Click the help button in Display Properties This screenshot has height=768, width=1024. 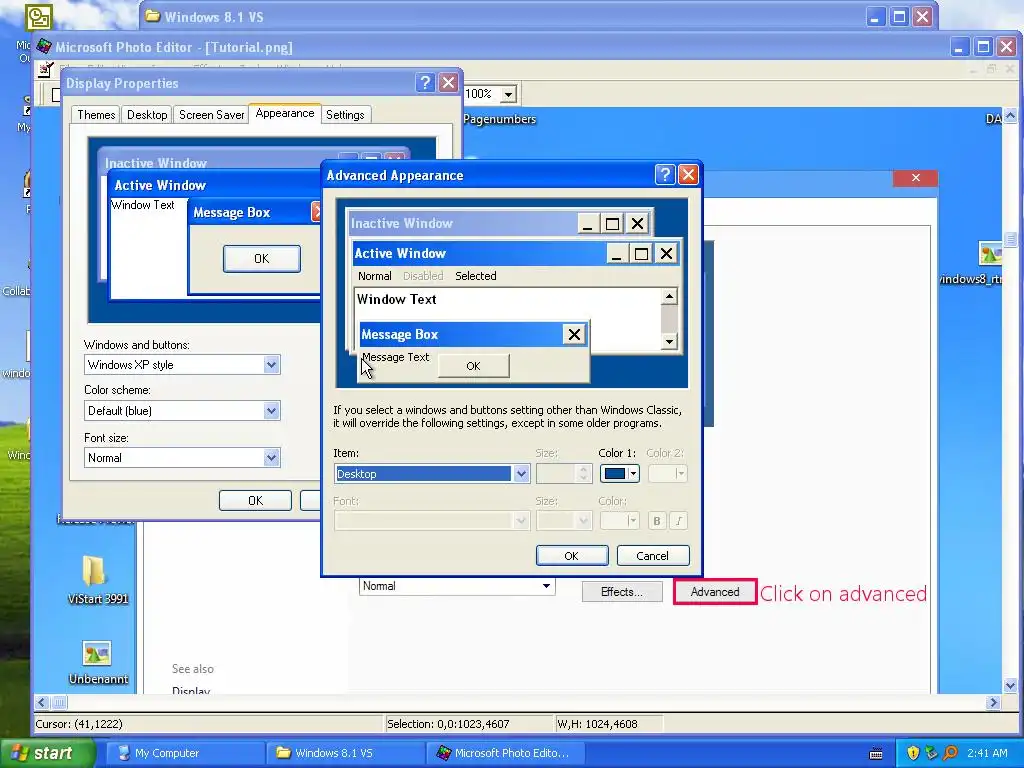[425, 82]
